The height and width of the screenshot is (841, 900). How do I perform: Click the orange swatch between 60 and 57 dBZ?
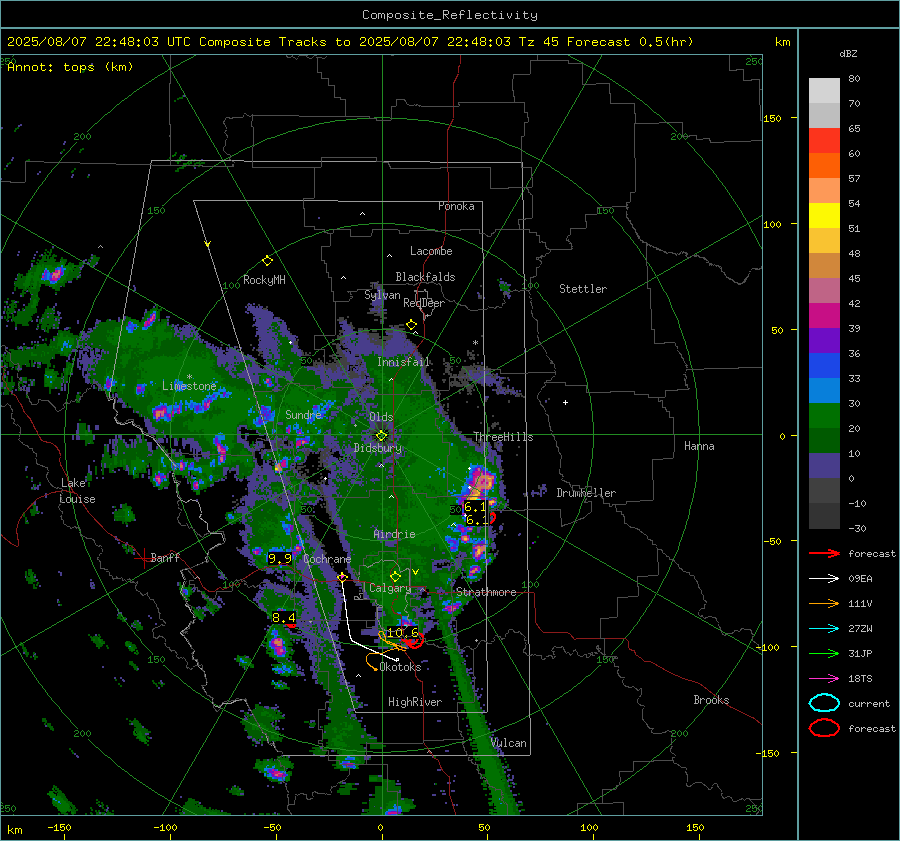(x=824, y=166)
